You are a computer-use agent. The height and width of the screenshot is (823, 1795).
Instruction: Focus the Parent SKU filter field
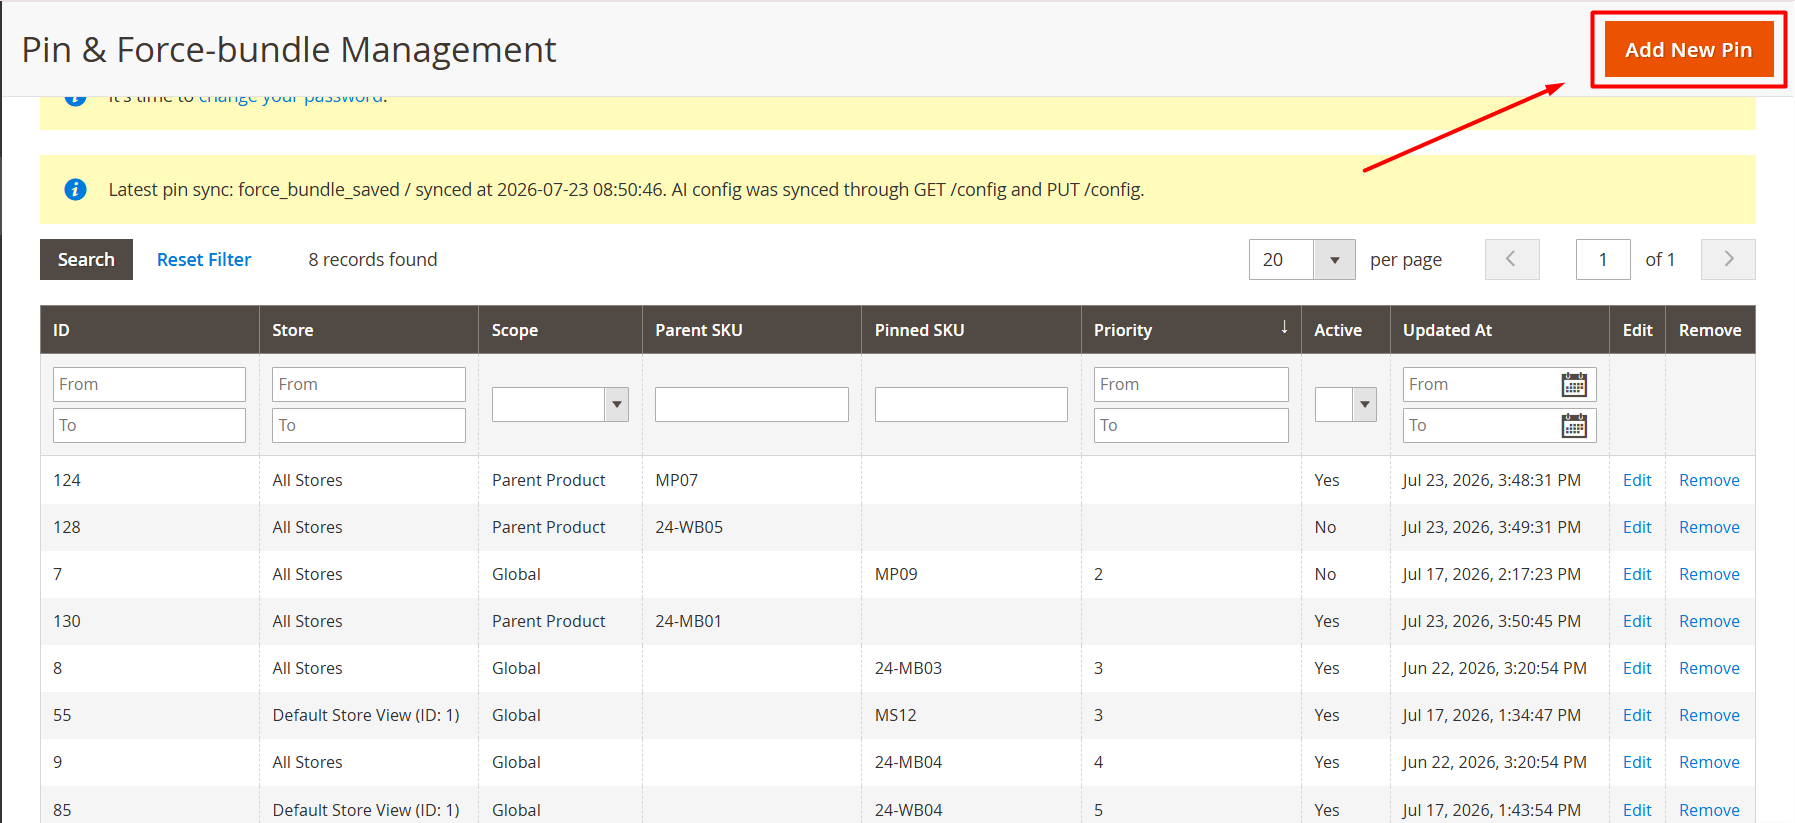click(x=752, y=405)
